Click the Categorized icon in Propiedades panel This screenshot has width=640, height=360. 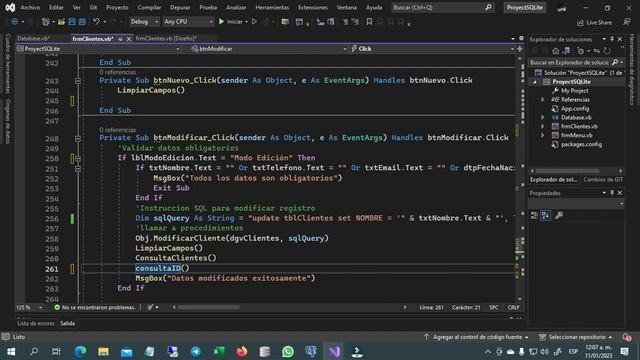[534, 215]
